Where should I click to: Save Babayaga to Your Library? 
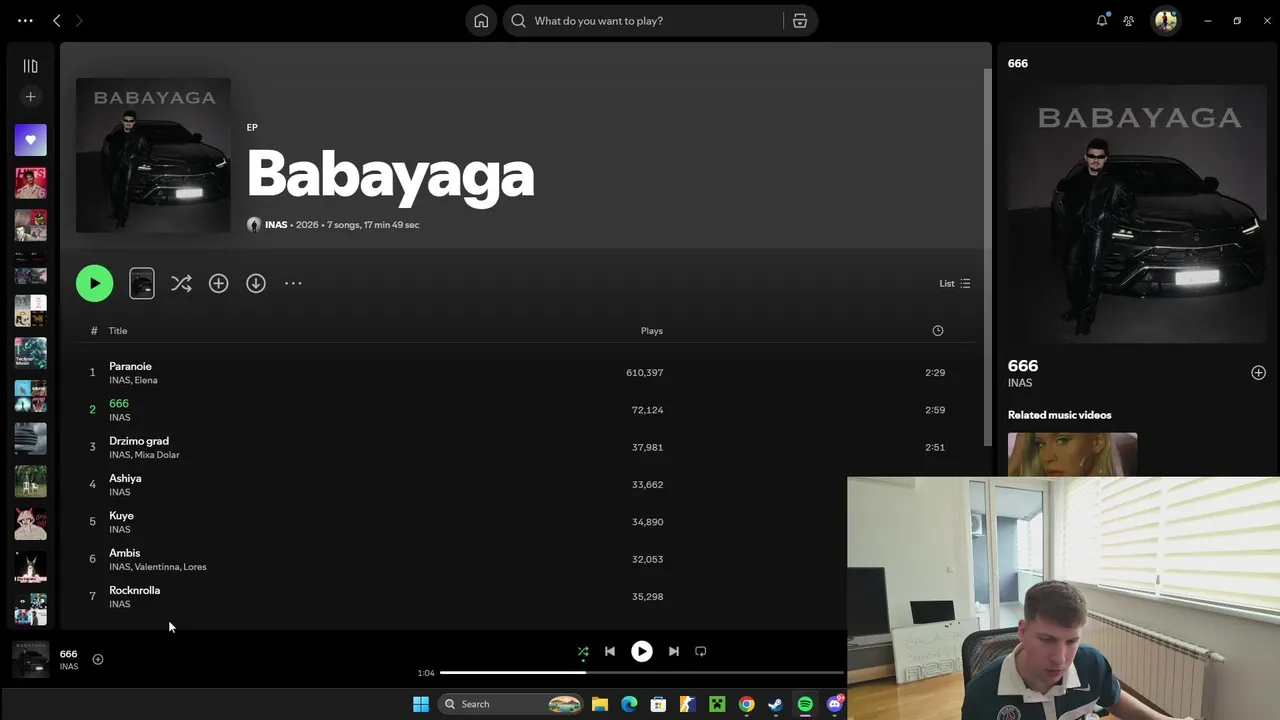click(218, 283)
